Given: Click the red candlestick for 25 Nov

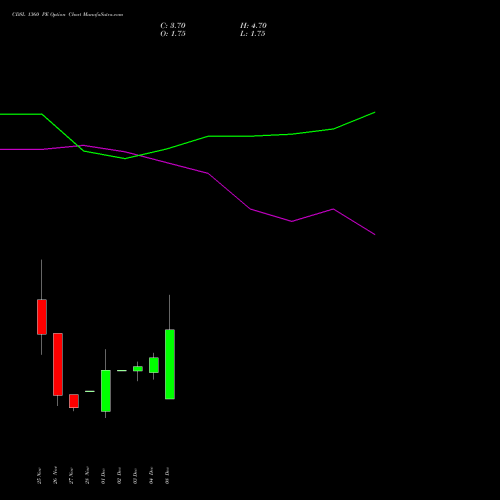Looking at the screenshot, I should click(x=42, y=317).
